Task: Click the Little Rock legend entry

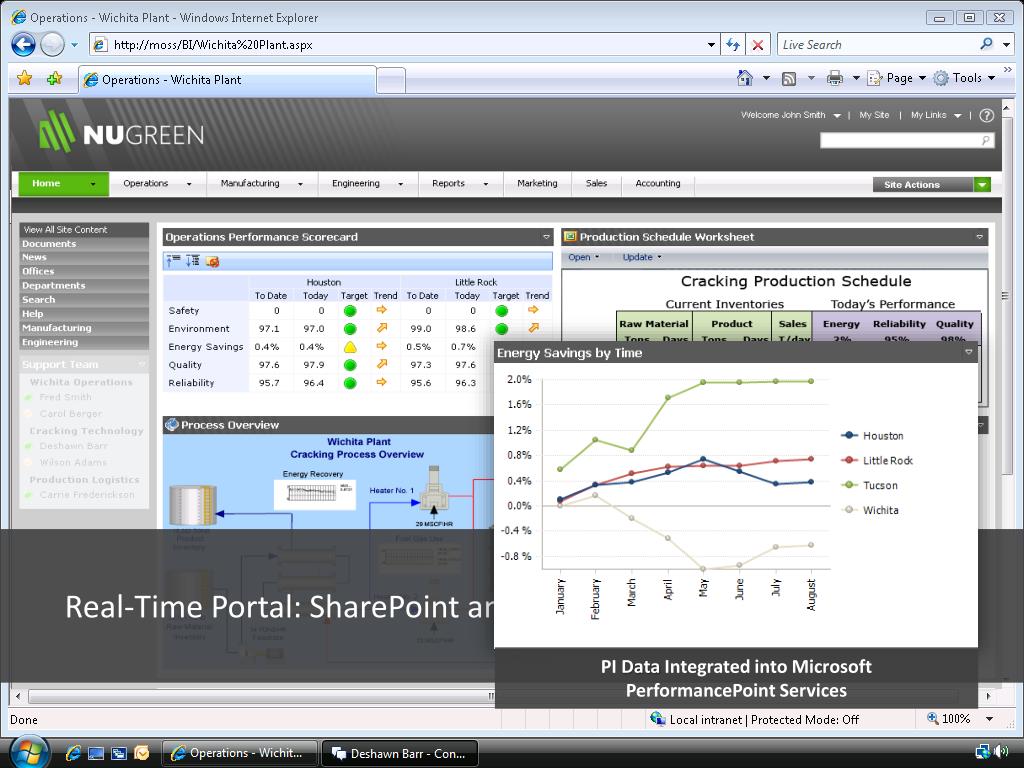Action: [x=877, y=460]
